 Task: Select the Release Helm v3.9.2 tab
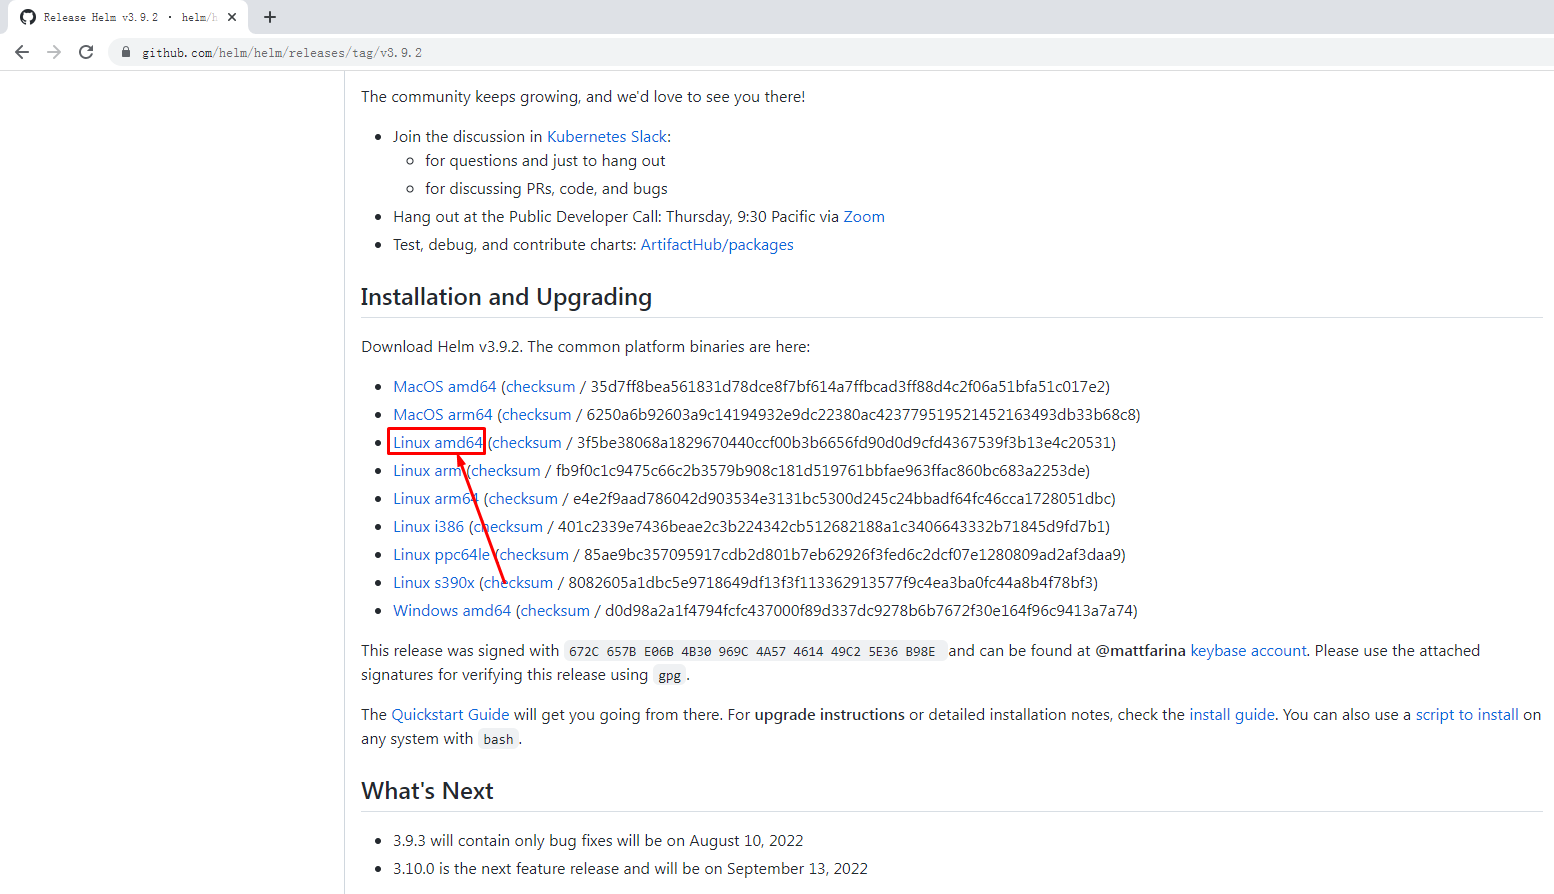[128, 17]
